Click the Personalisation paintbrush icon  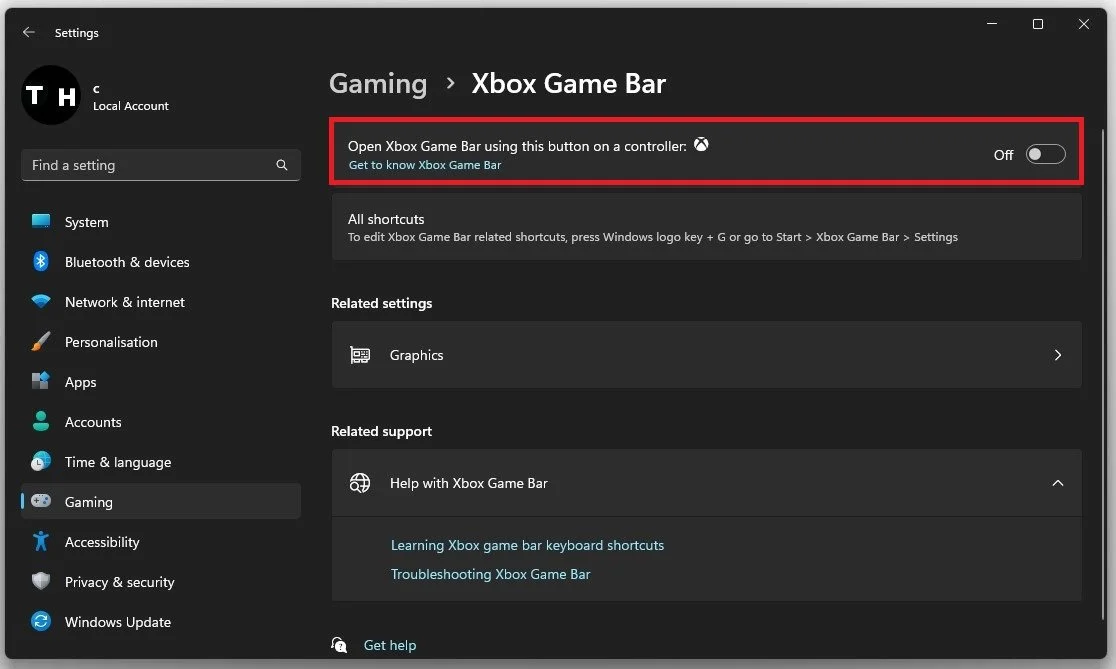click(x=41, y=342)
